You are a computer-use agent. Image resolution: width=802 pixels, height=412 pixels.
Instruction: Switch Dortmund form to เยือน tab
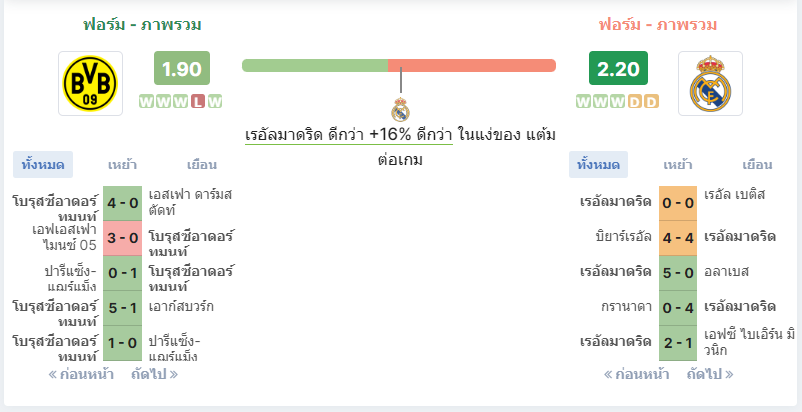(x=202, y=165)
